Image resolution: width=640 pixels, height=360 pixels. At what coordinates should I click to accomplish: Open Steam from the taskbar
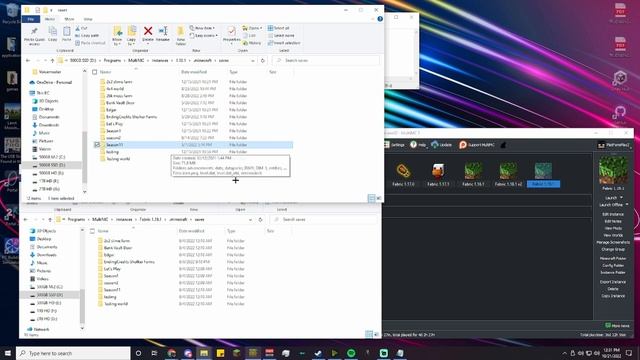tap(318, 353)
